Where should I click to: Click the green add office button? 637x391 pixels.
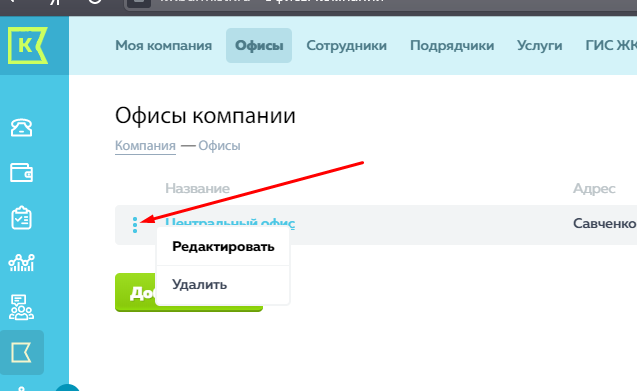click(188, 292)
